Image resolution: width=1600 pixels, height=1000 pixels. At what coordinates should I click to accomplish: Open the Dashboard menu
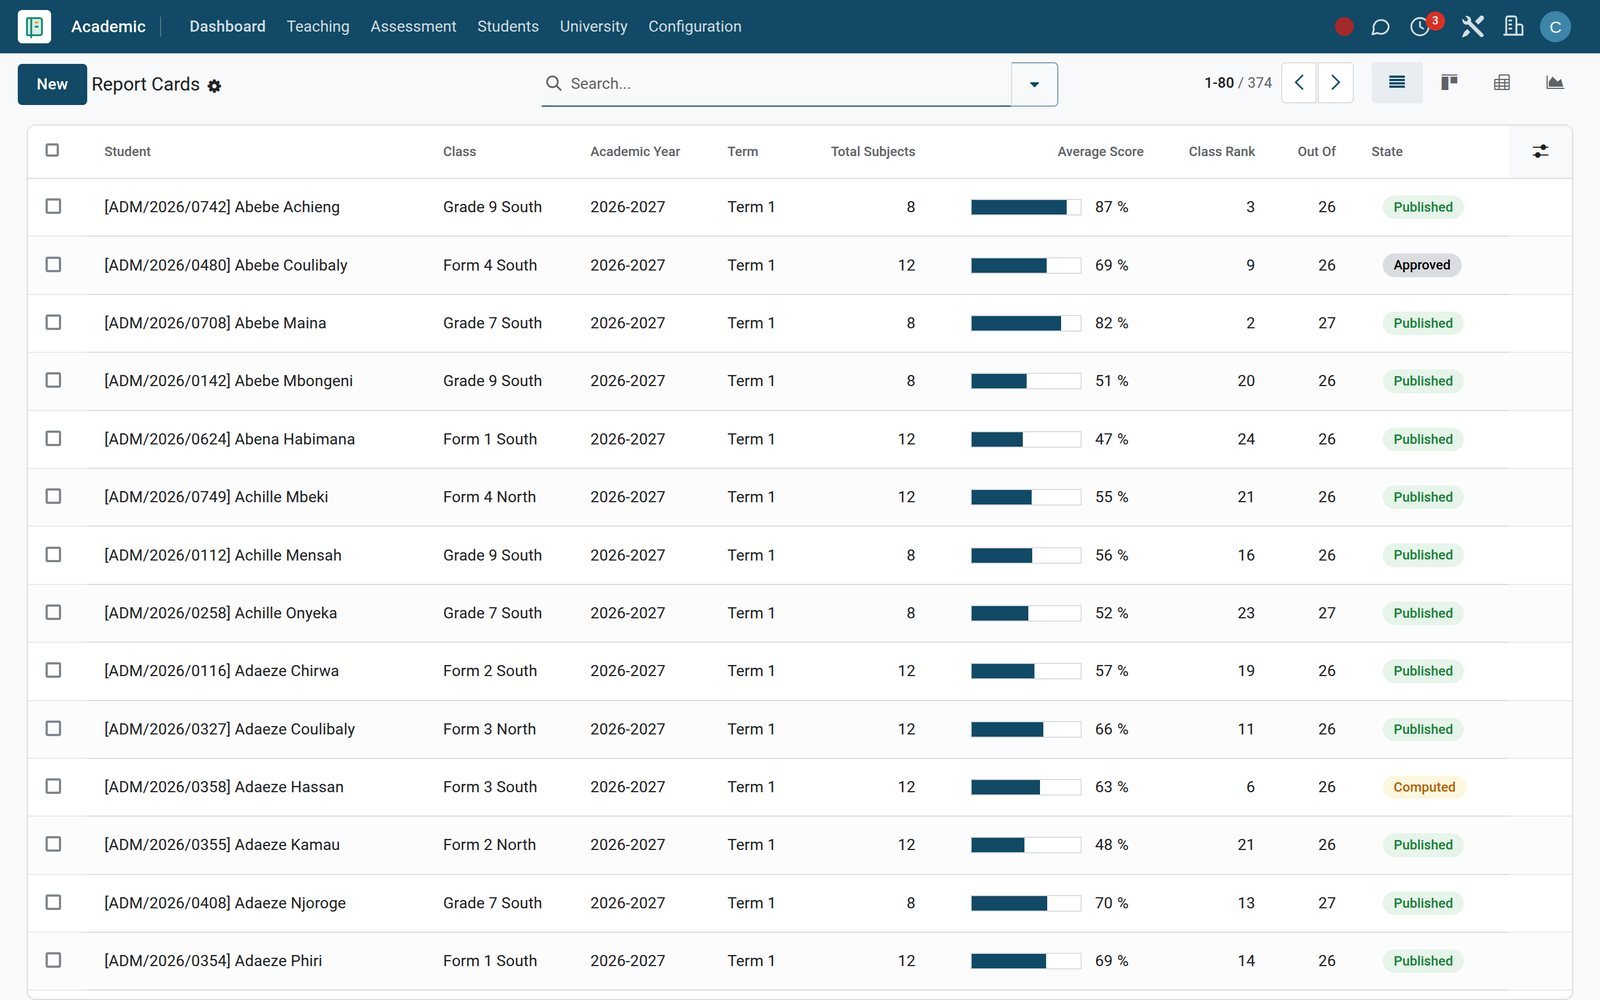coord(227,26)
